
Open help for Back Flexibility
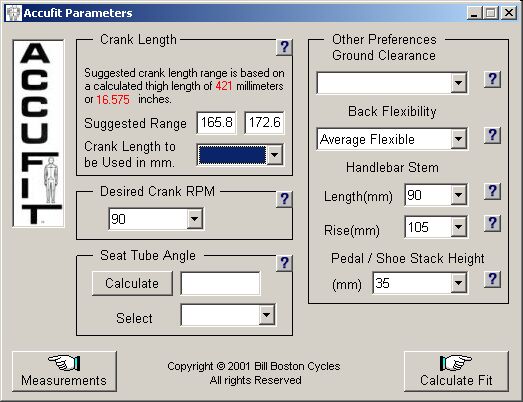coord(492,135)
